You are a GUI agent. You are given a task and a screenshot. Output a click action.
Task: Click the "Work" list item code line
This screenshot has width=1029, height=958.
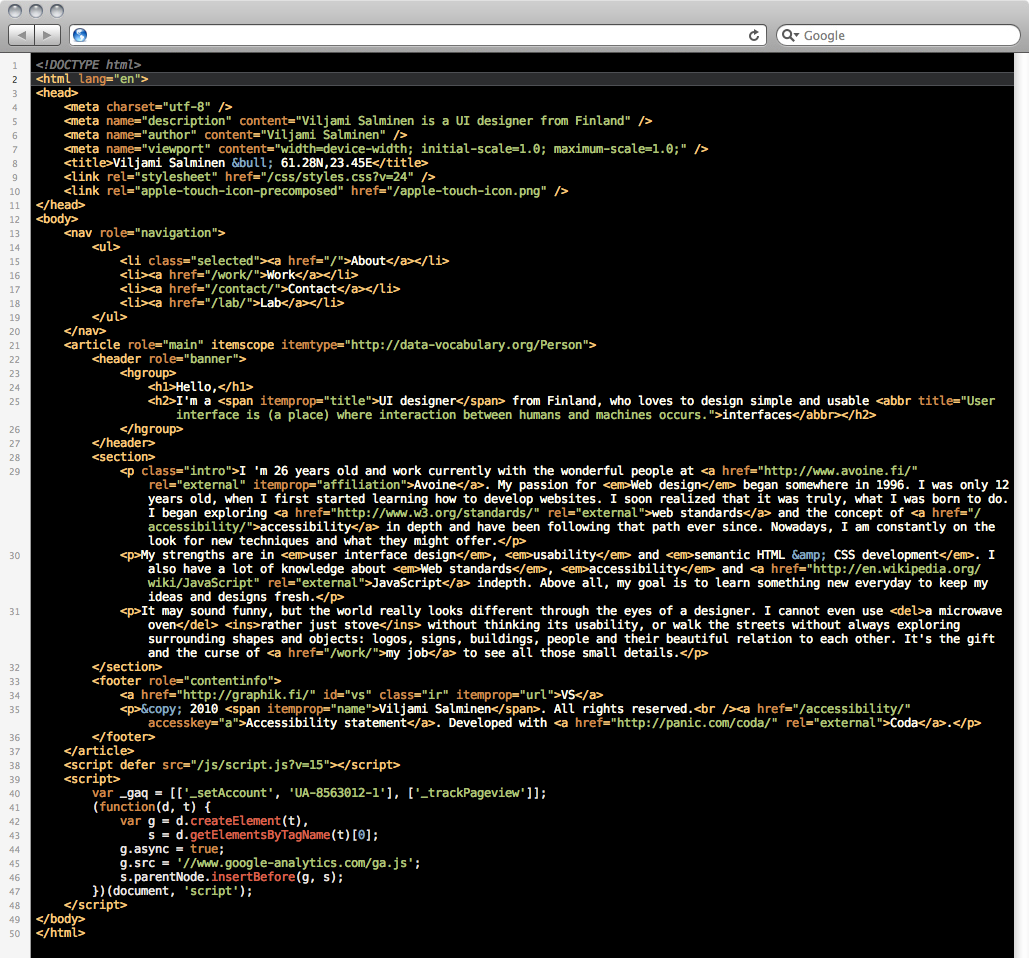[x=239, y=275]
